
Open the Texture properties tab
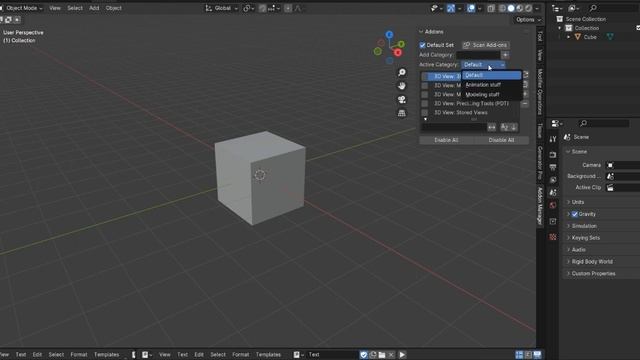point(553,237)
